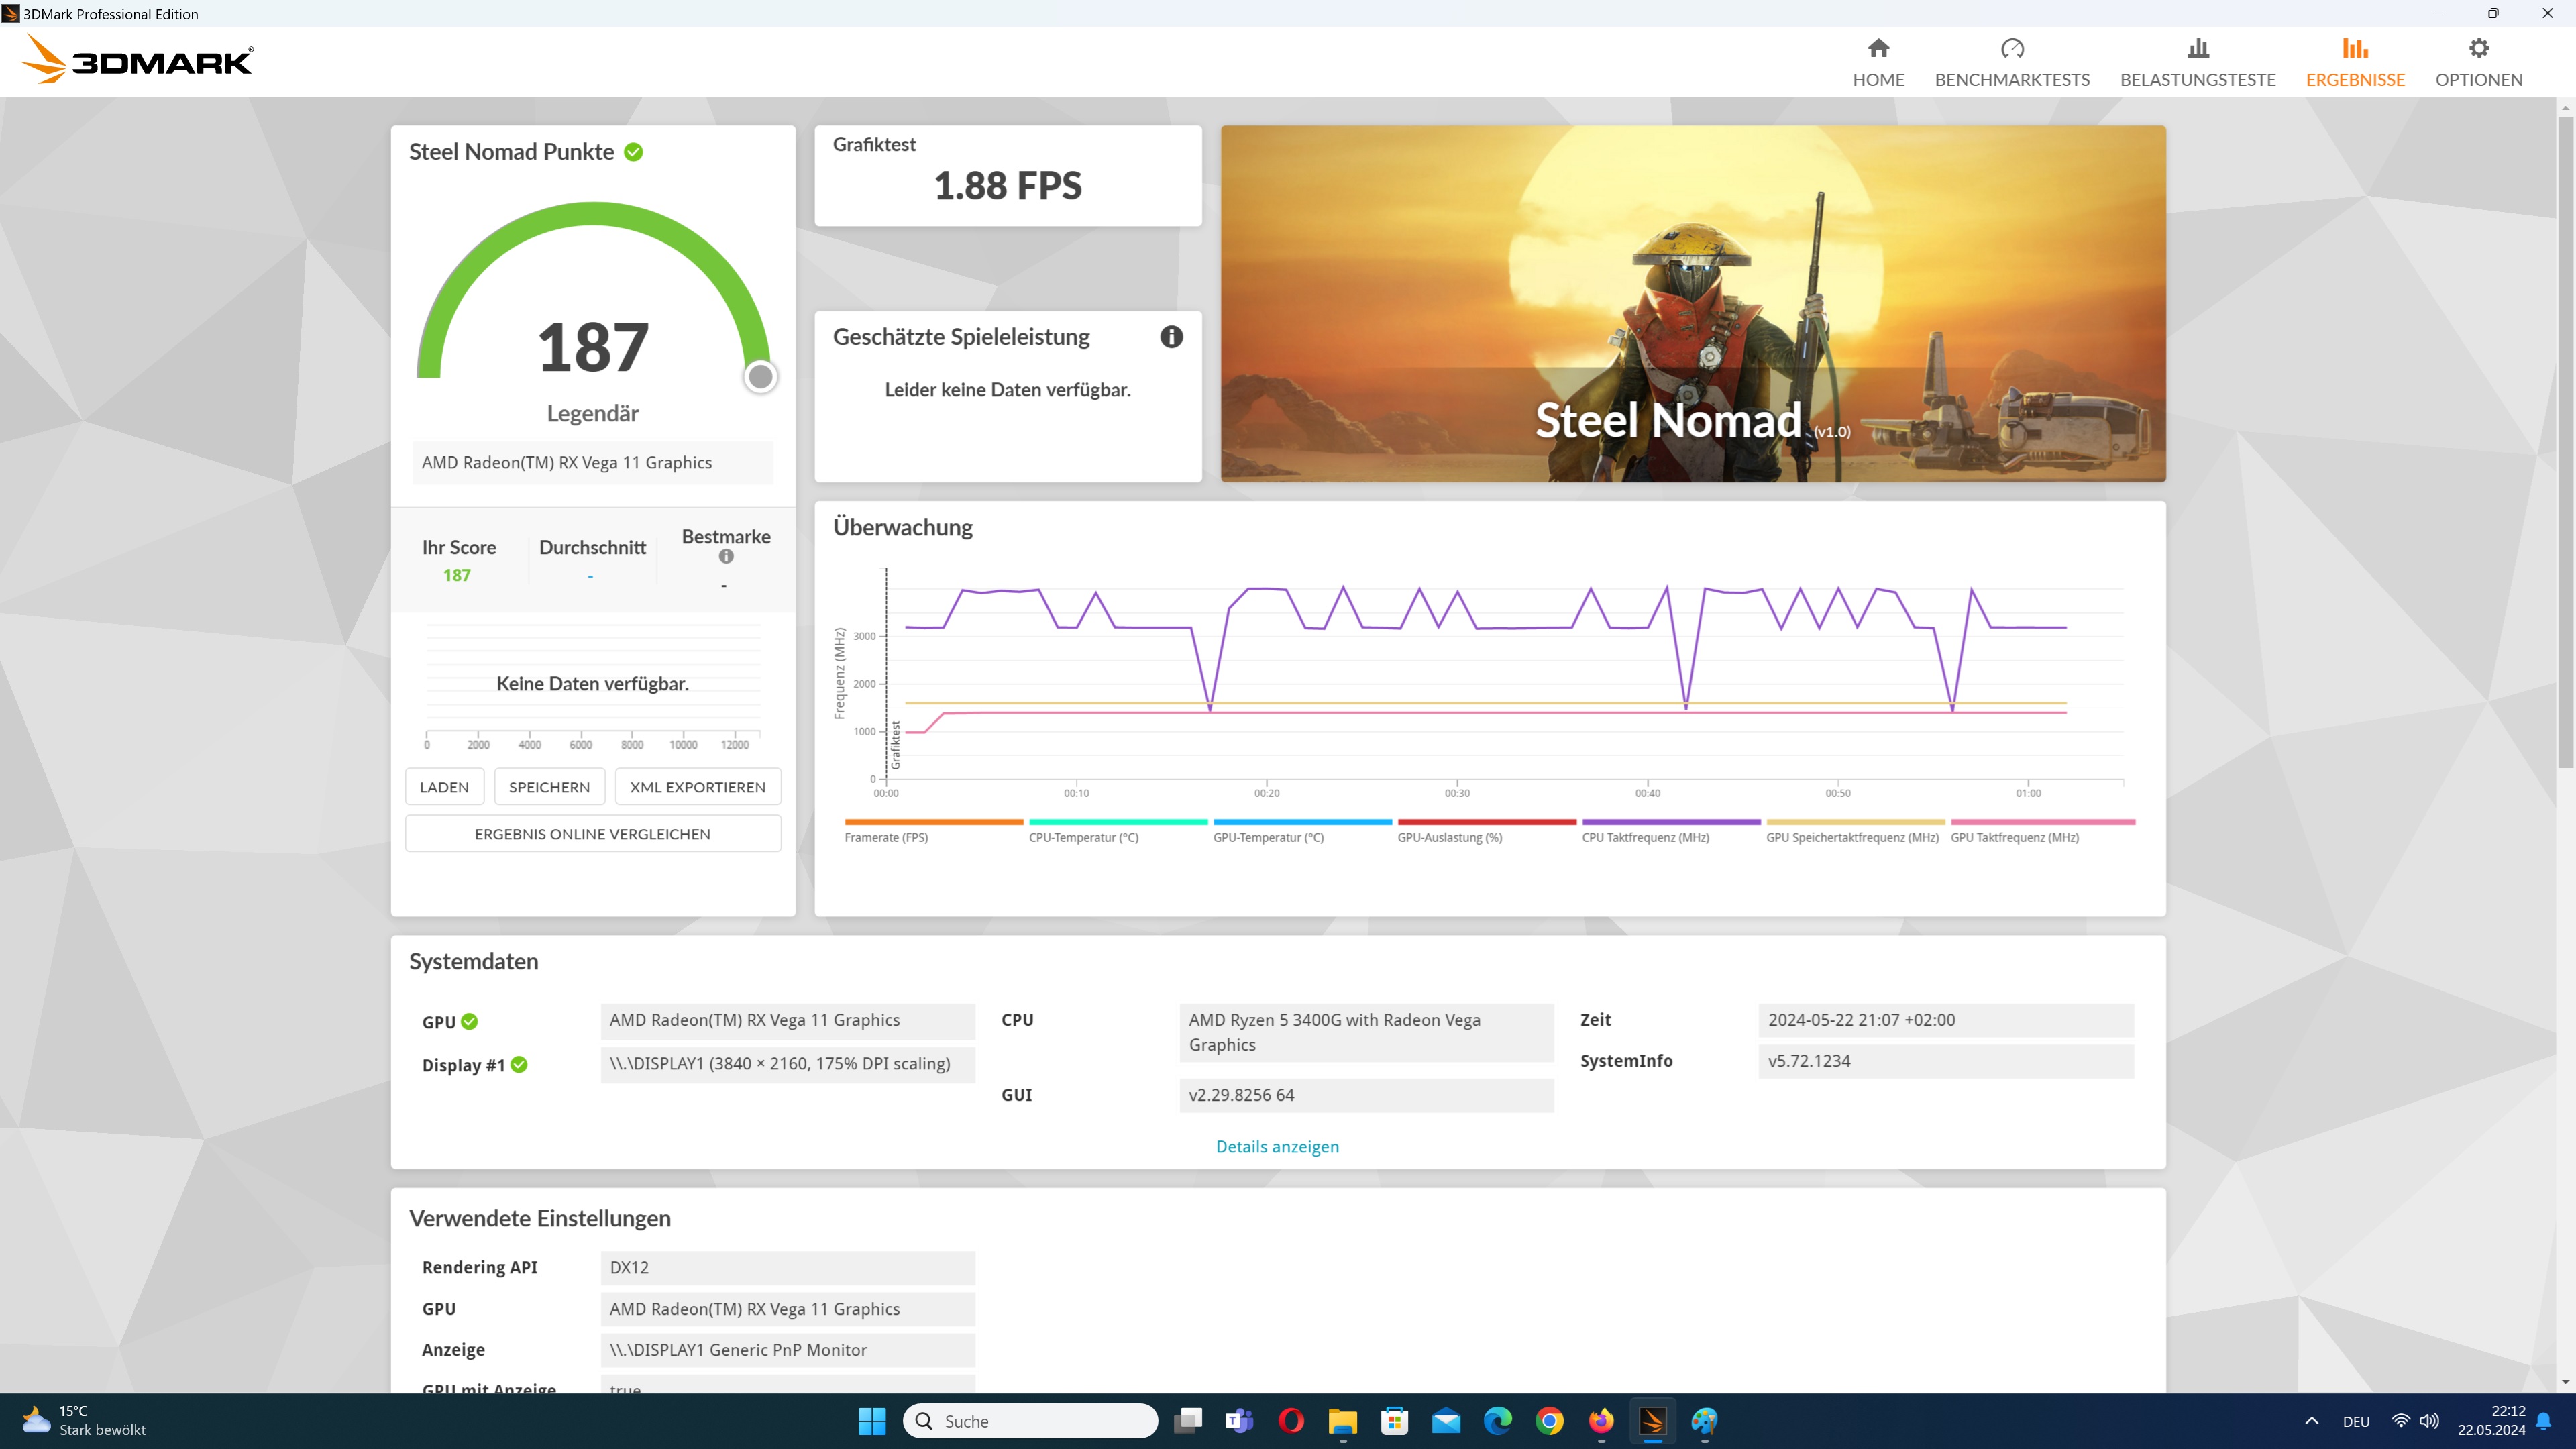Open Benchmarktests via the gauge icon
This screenshot has width=2576, height=1449.
[2012, 48]
